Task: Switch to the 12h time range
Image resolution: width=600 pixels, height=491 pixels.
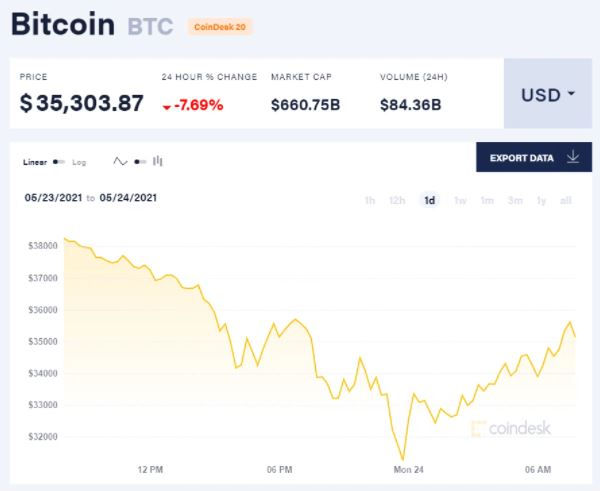Action: (397, 201)
